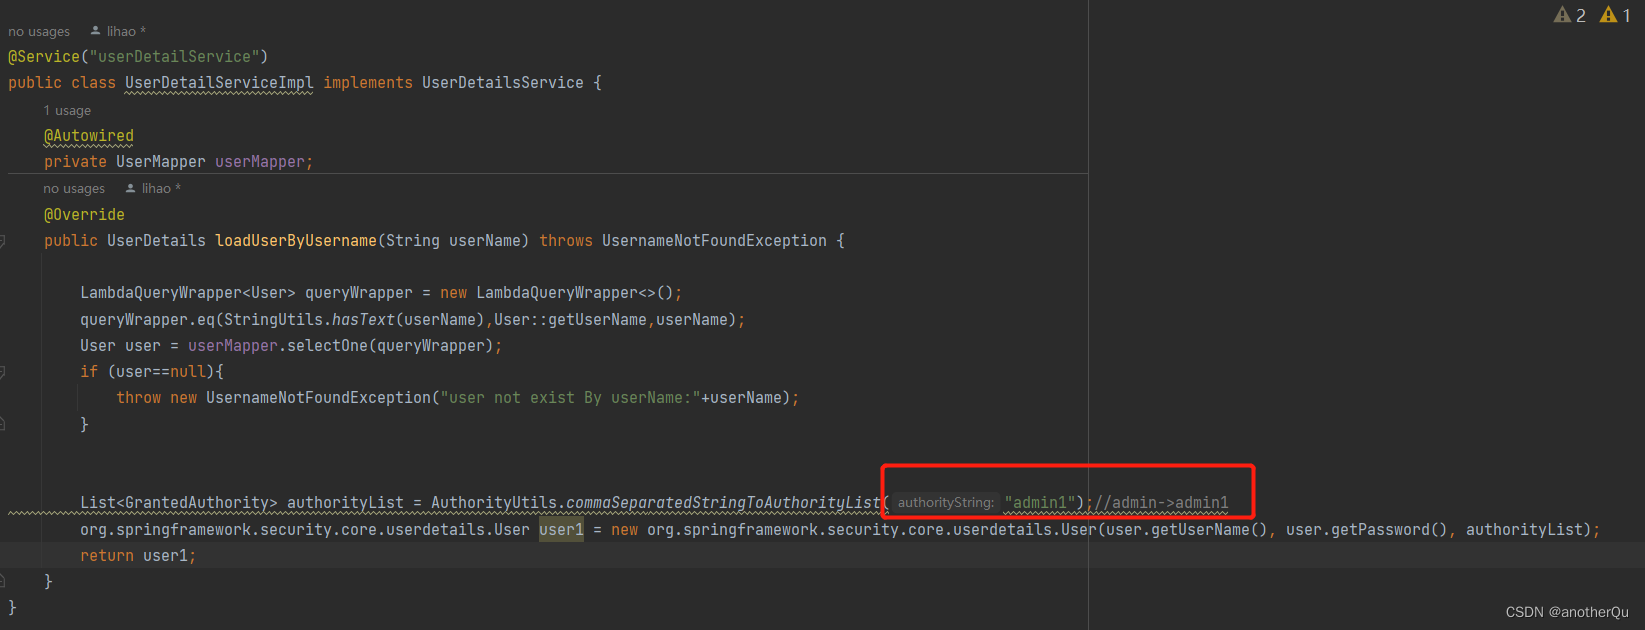Open the weak warnings indicator showing 2
Viewport: 1645px width, 630px height.
tap(1569, 15)
